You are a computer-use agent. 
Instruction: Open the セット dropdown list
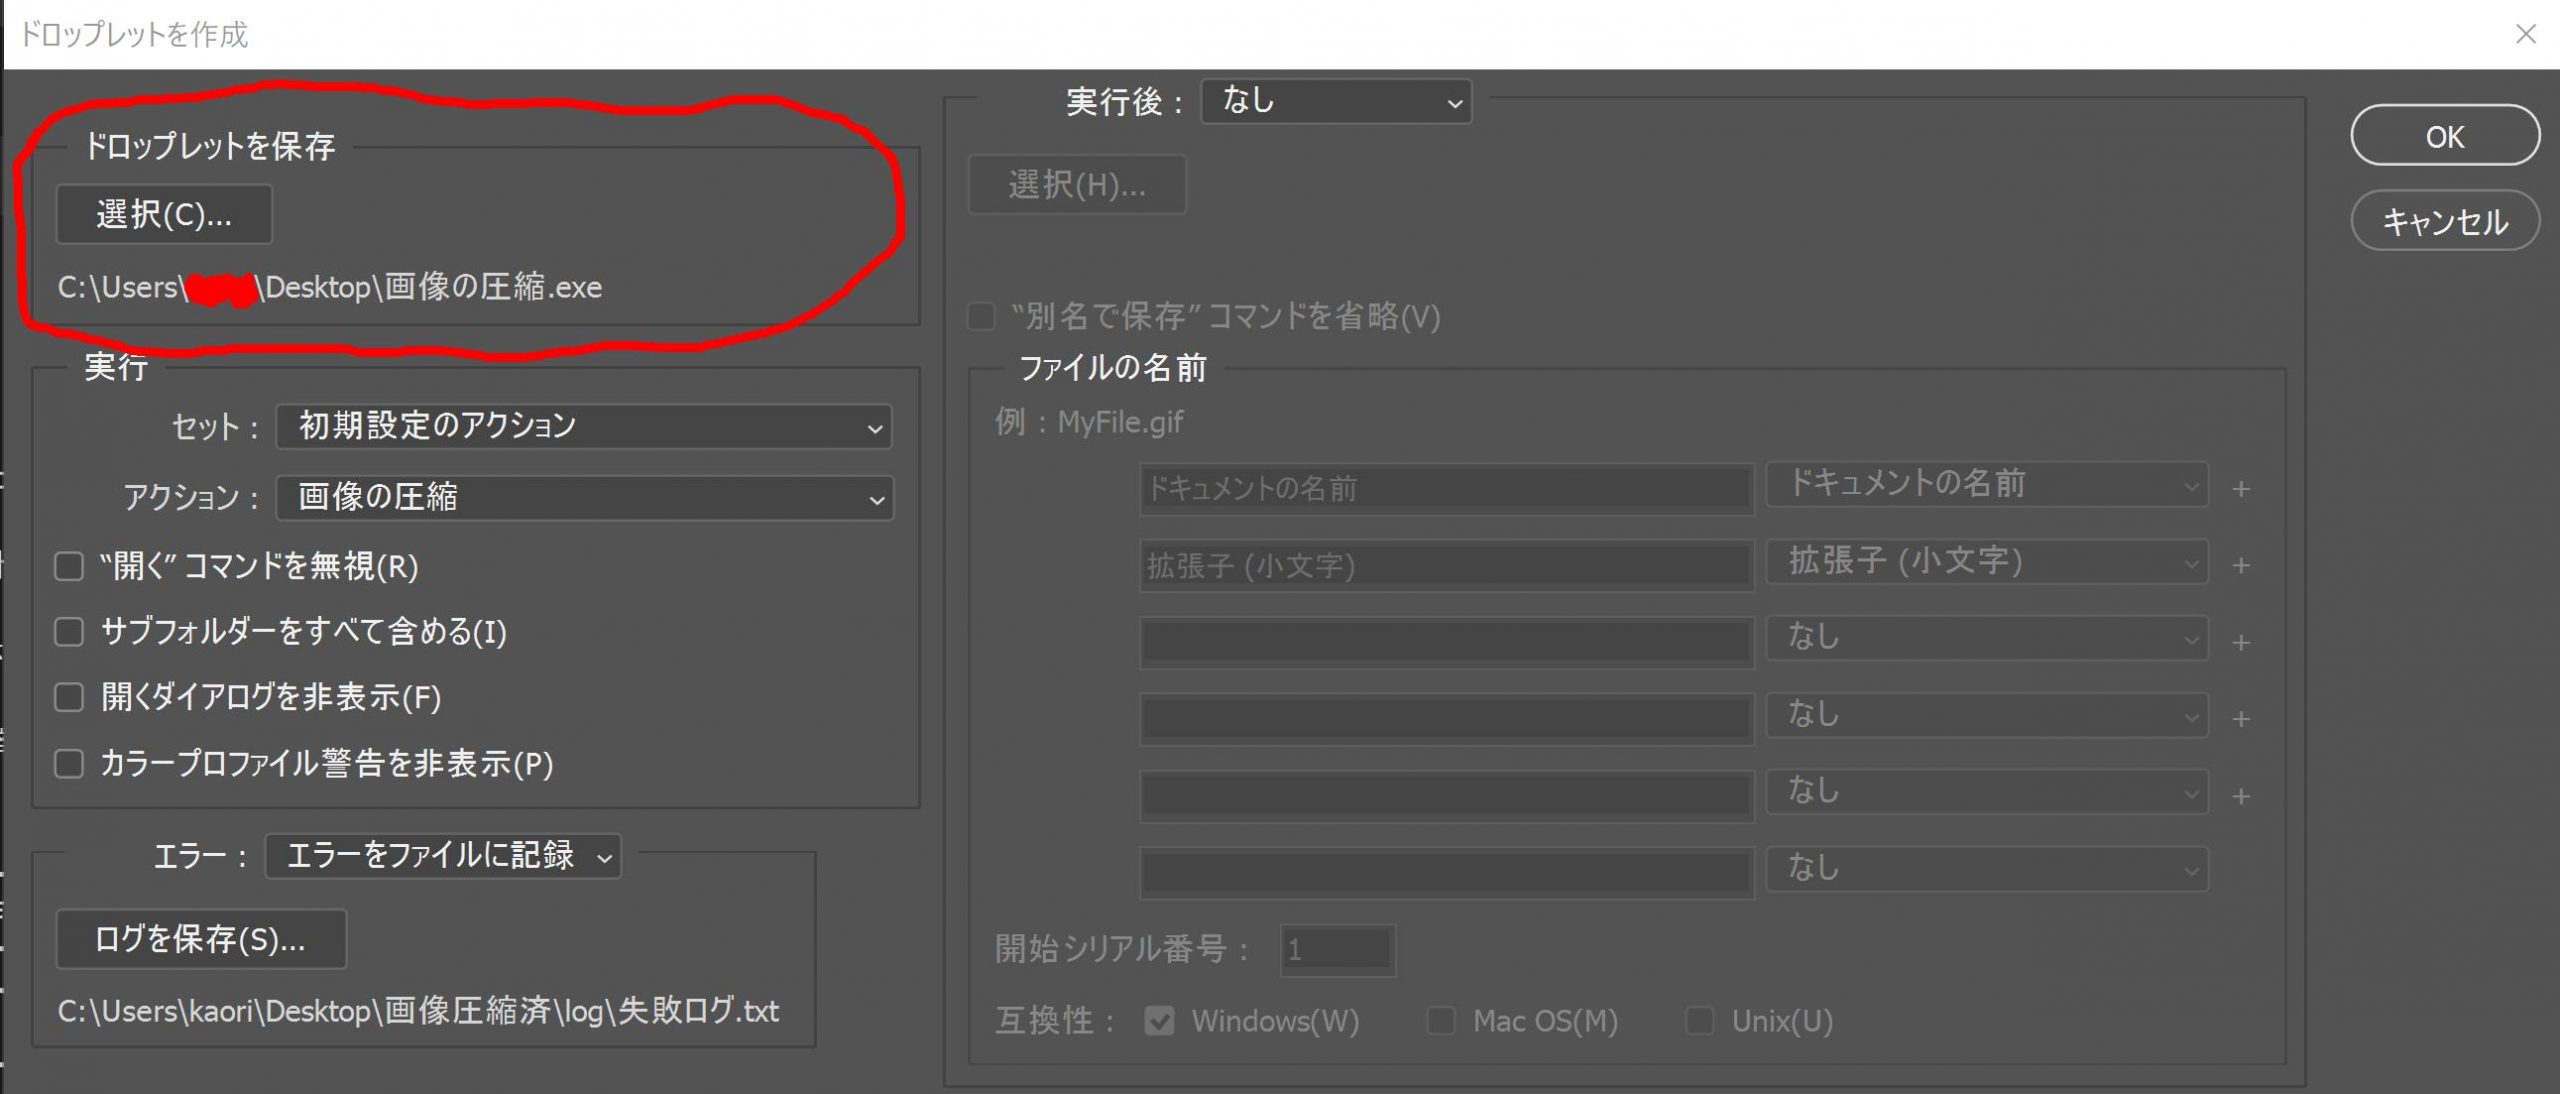coord(583,427)
